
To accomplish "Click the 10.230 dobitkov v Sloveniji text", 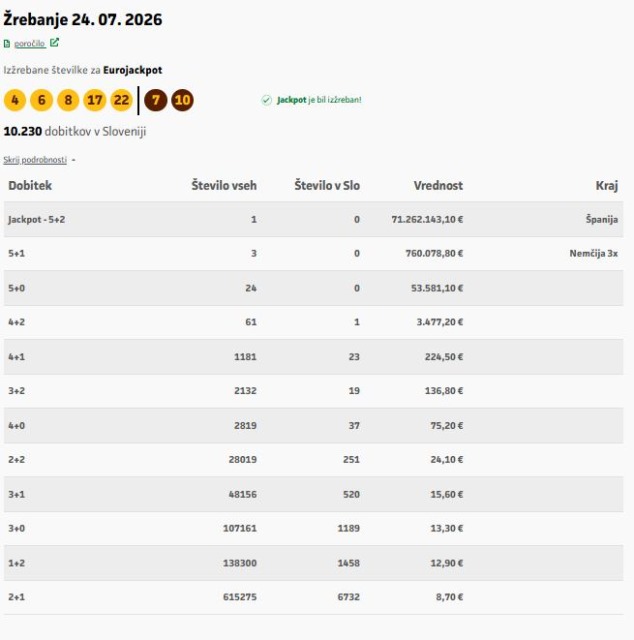I will (x=75, y=132).
